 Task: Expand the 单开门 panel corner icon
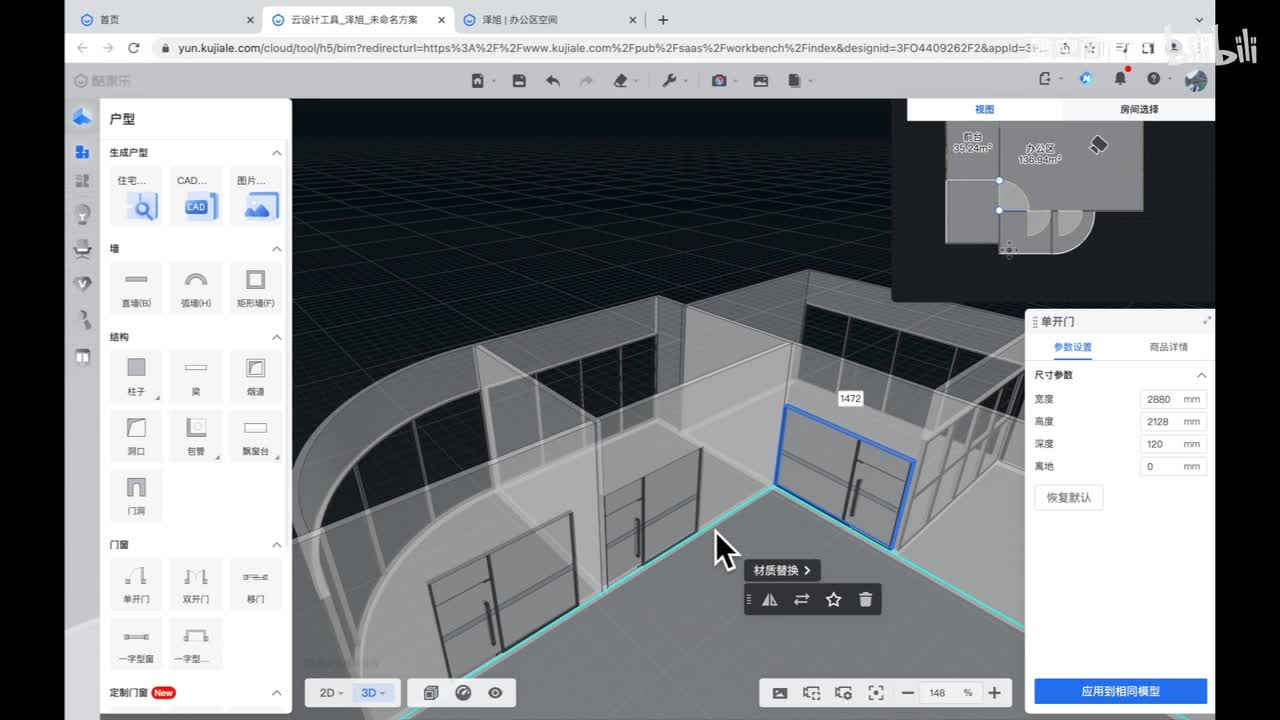pyautogui.click(x=1207, y=320)
